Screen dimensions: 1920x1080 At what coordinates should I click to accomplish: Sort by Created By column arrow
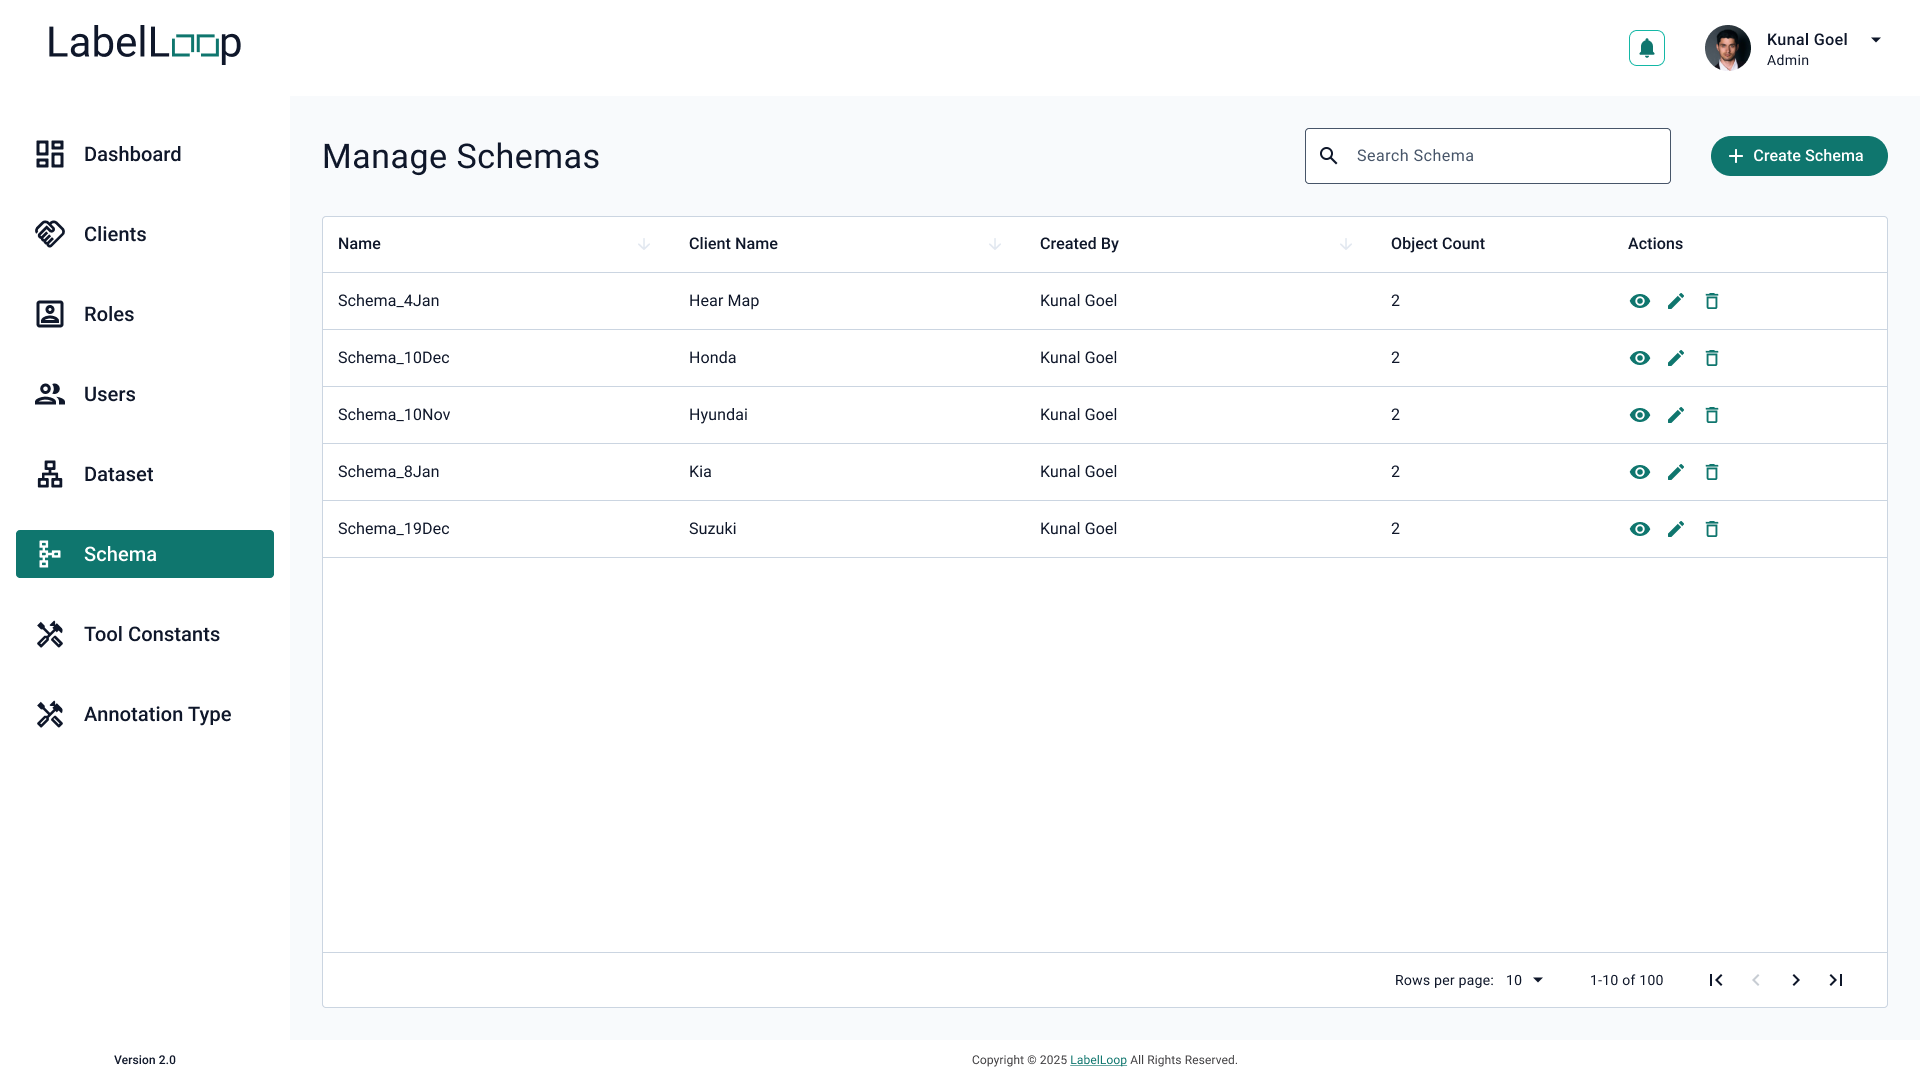[1346, 244]
